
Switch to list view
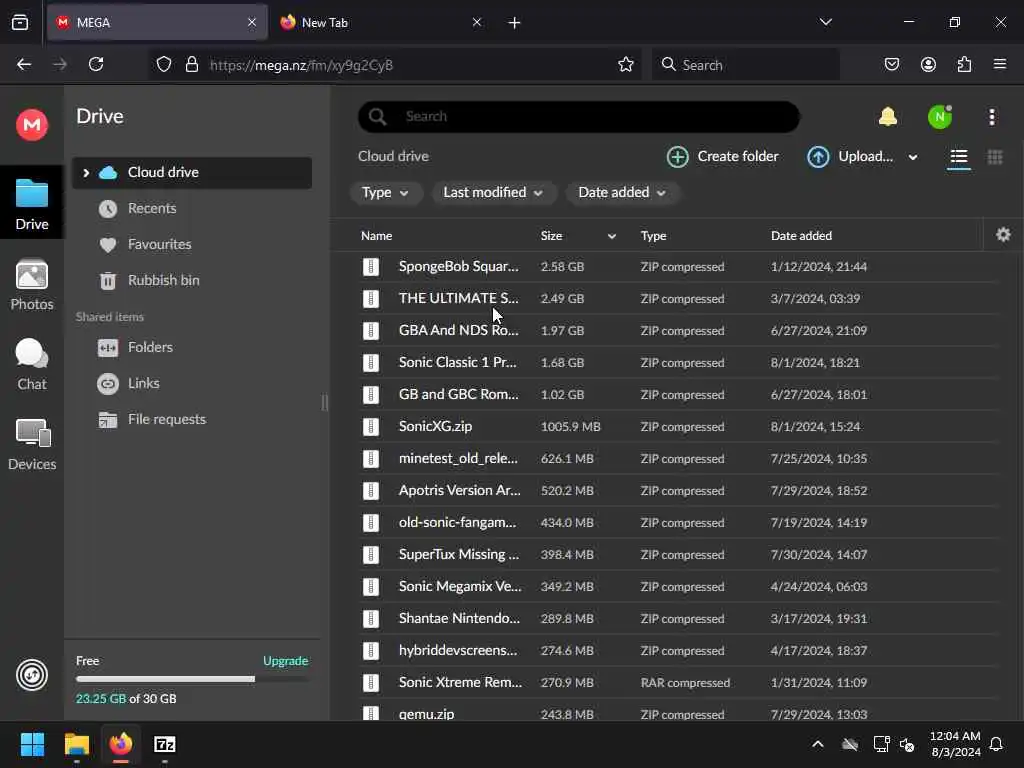959,157
